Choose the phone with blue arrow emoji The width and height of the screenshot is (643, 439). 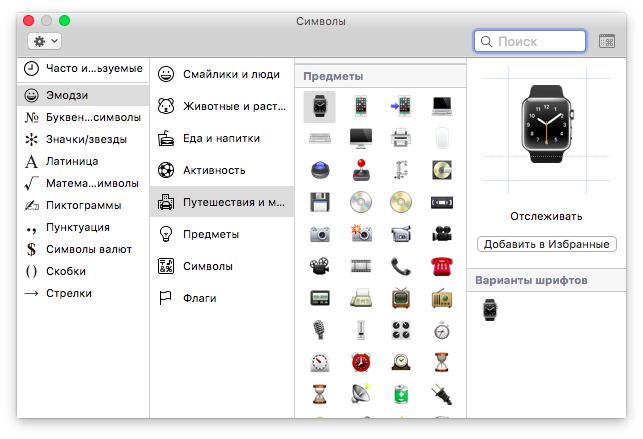click(x=401, y=106)
